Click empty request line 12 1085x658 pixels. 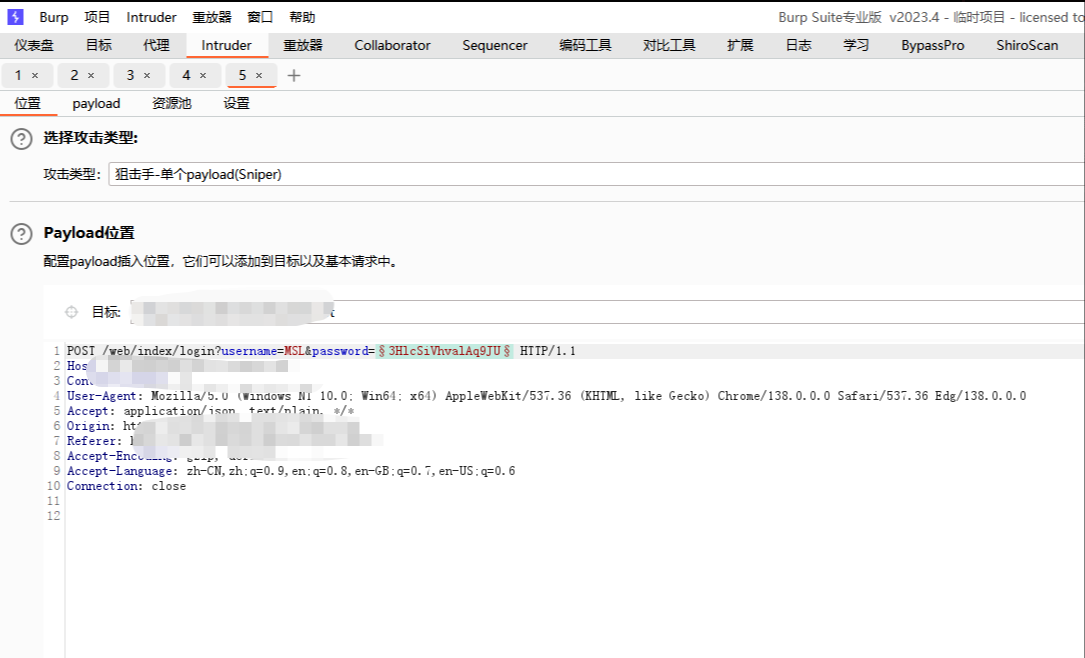click(x=574, y=516)
